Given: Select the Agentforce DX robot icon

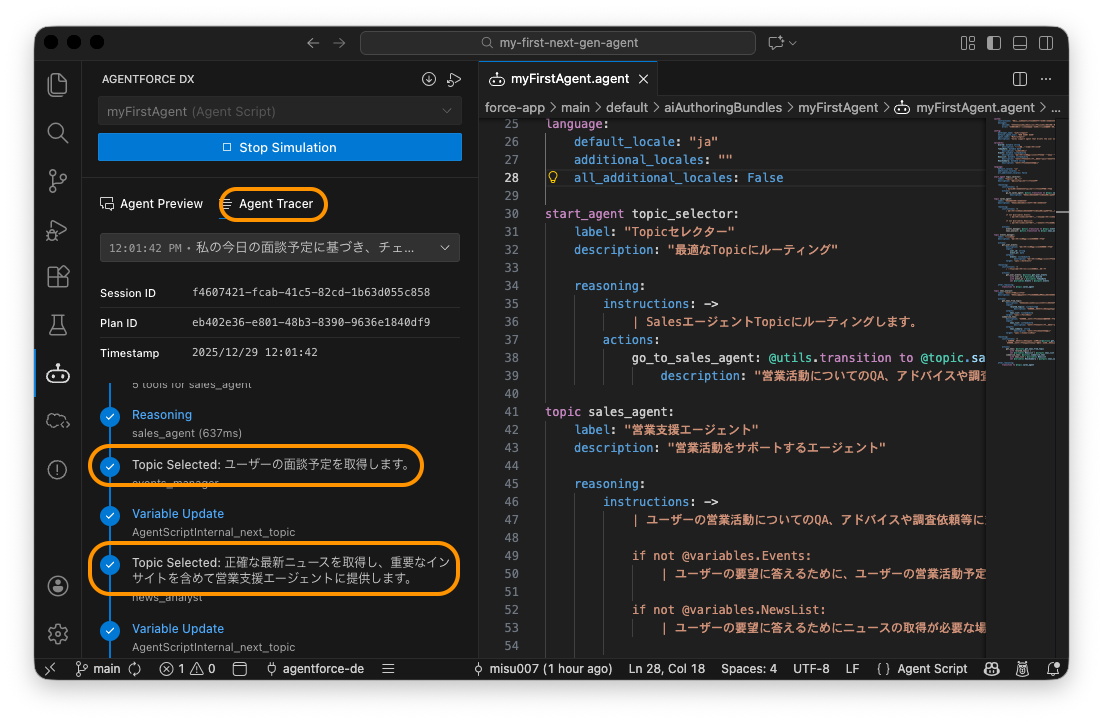Looking at the screenshot, I should (58, 374).
